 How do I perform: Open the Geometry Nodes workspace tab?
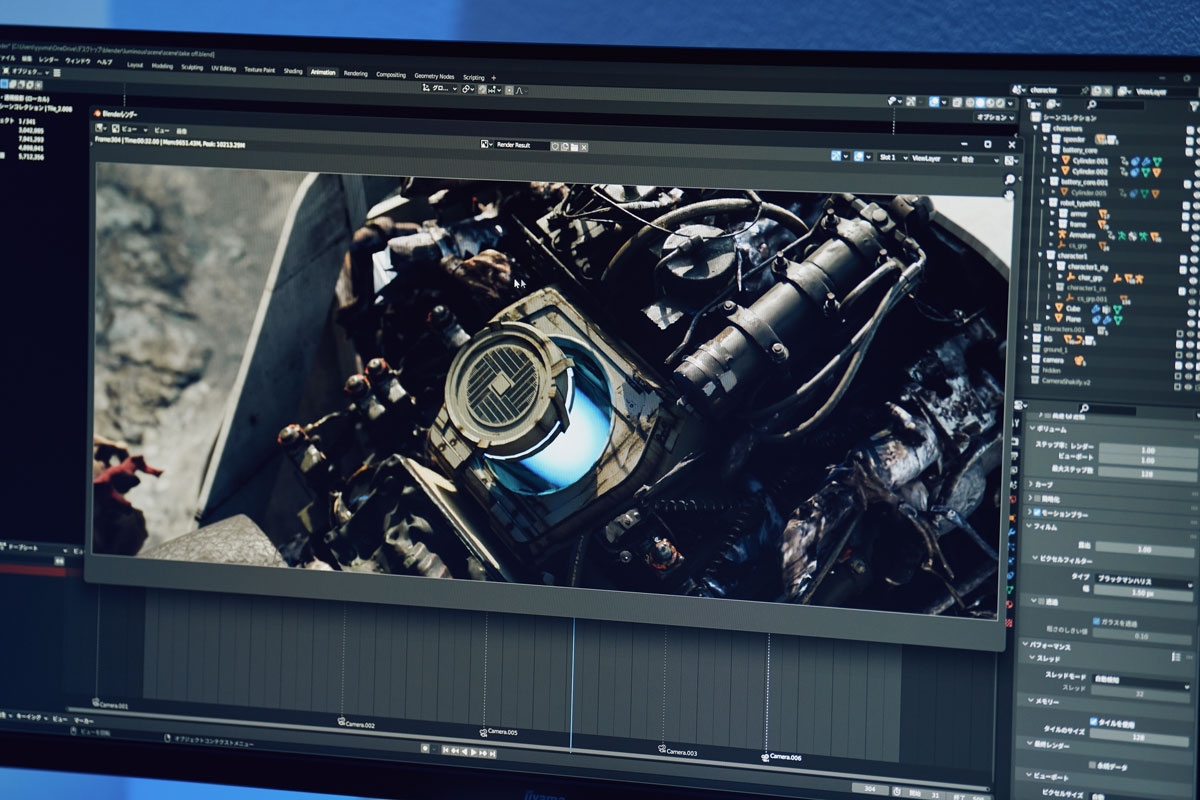point(434,76)
